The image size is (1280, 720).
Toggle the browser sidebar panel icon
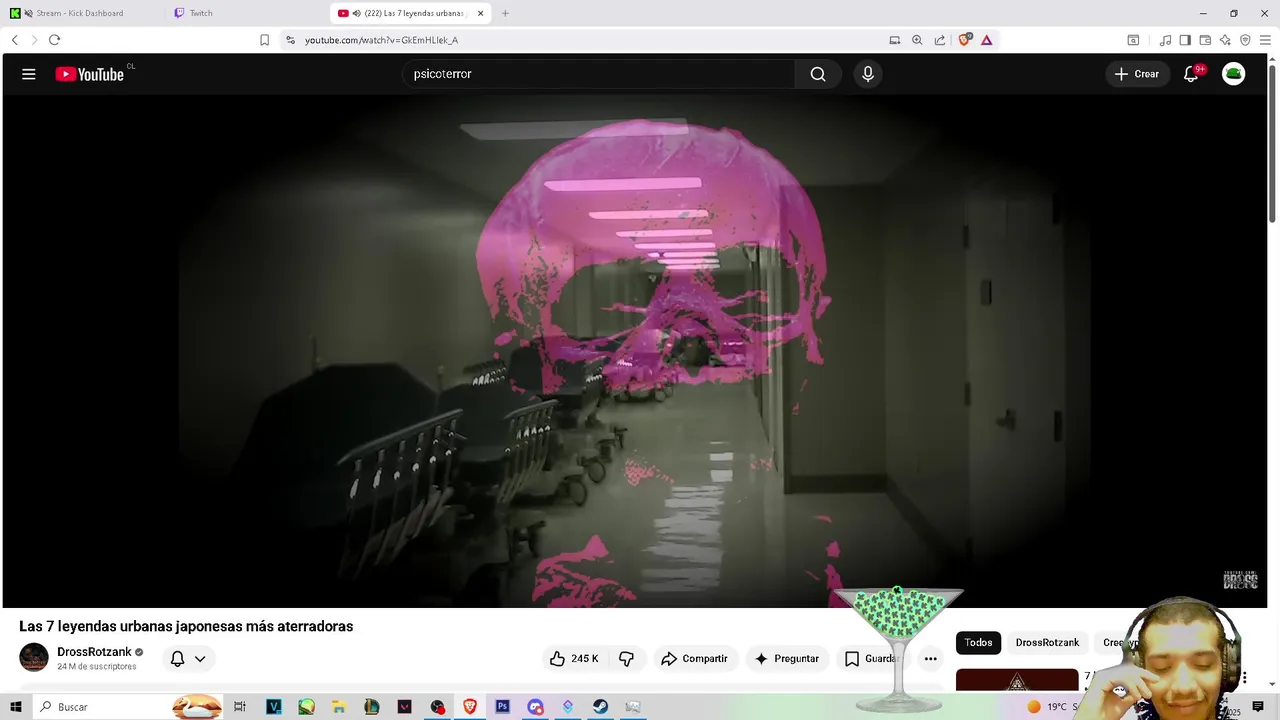pos(1185,40)
